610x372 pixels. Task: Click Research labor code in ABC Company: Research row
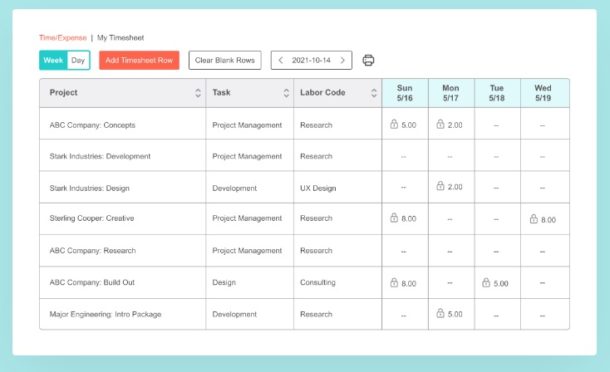pos(316,251)
